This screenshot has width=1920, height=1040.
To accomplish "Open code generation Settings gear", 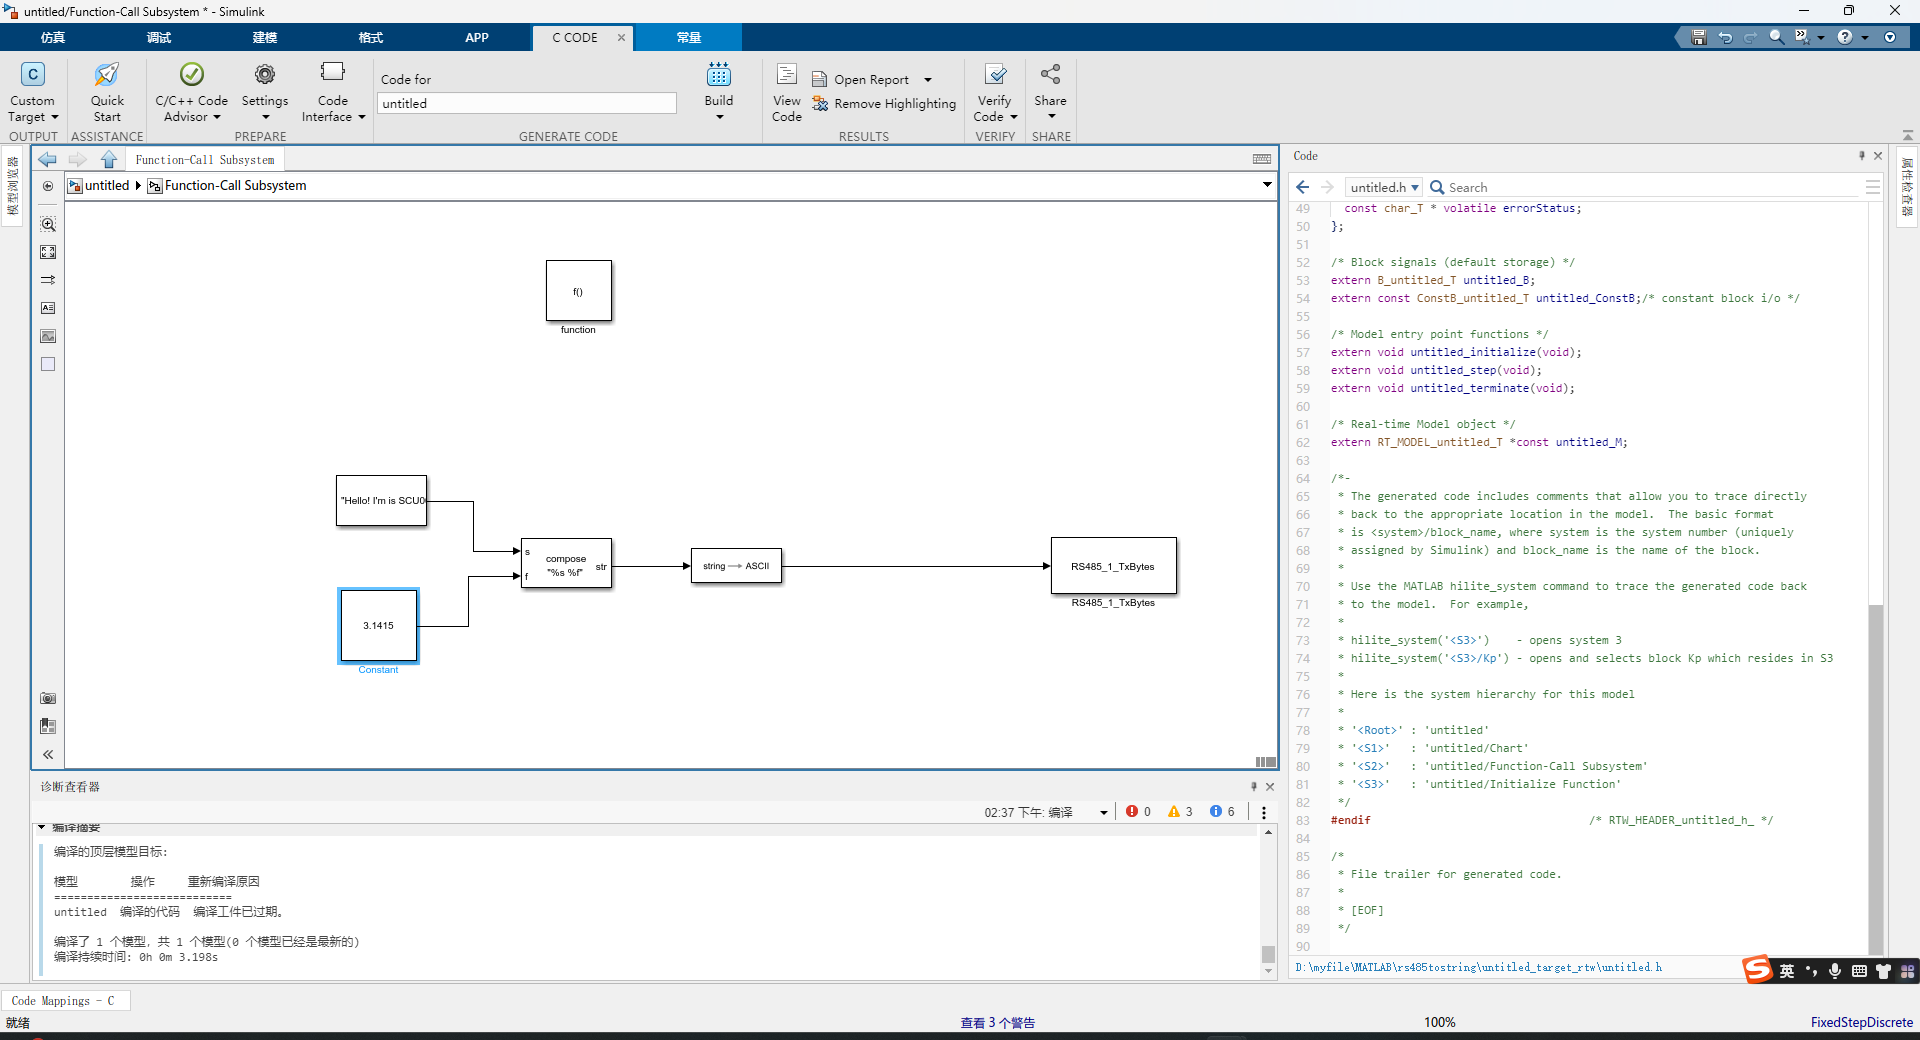I will click(264, 92).
